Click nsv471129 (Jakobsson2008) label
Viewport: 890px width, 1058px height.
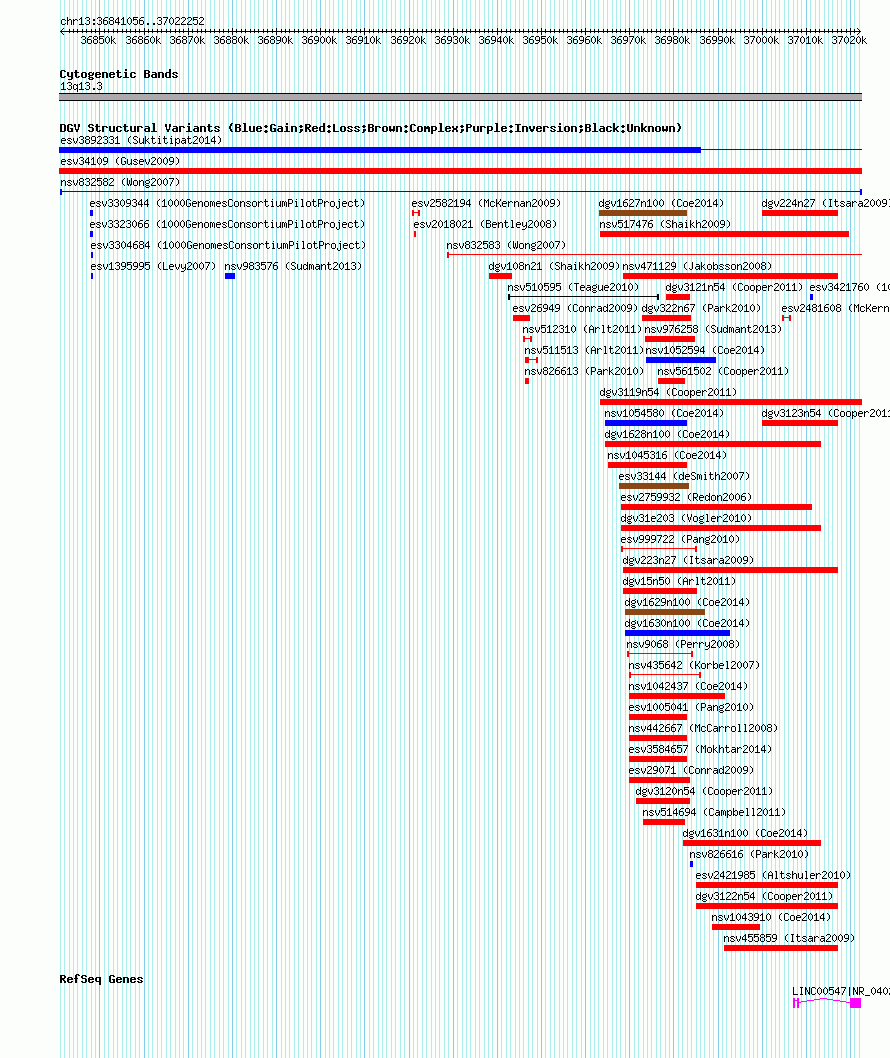coord(697,267)
